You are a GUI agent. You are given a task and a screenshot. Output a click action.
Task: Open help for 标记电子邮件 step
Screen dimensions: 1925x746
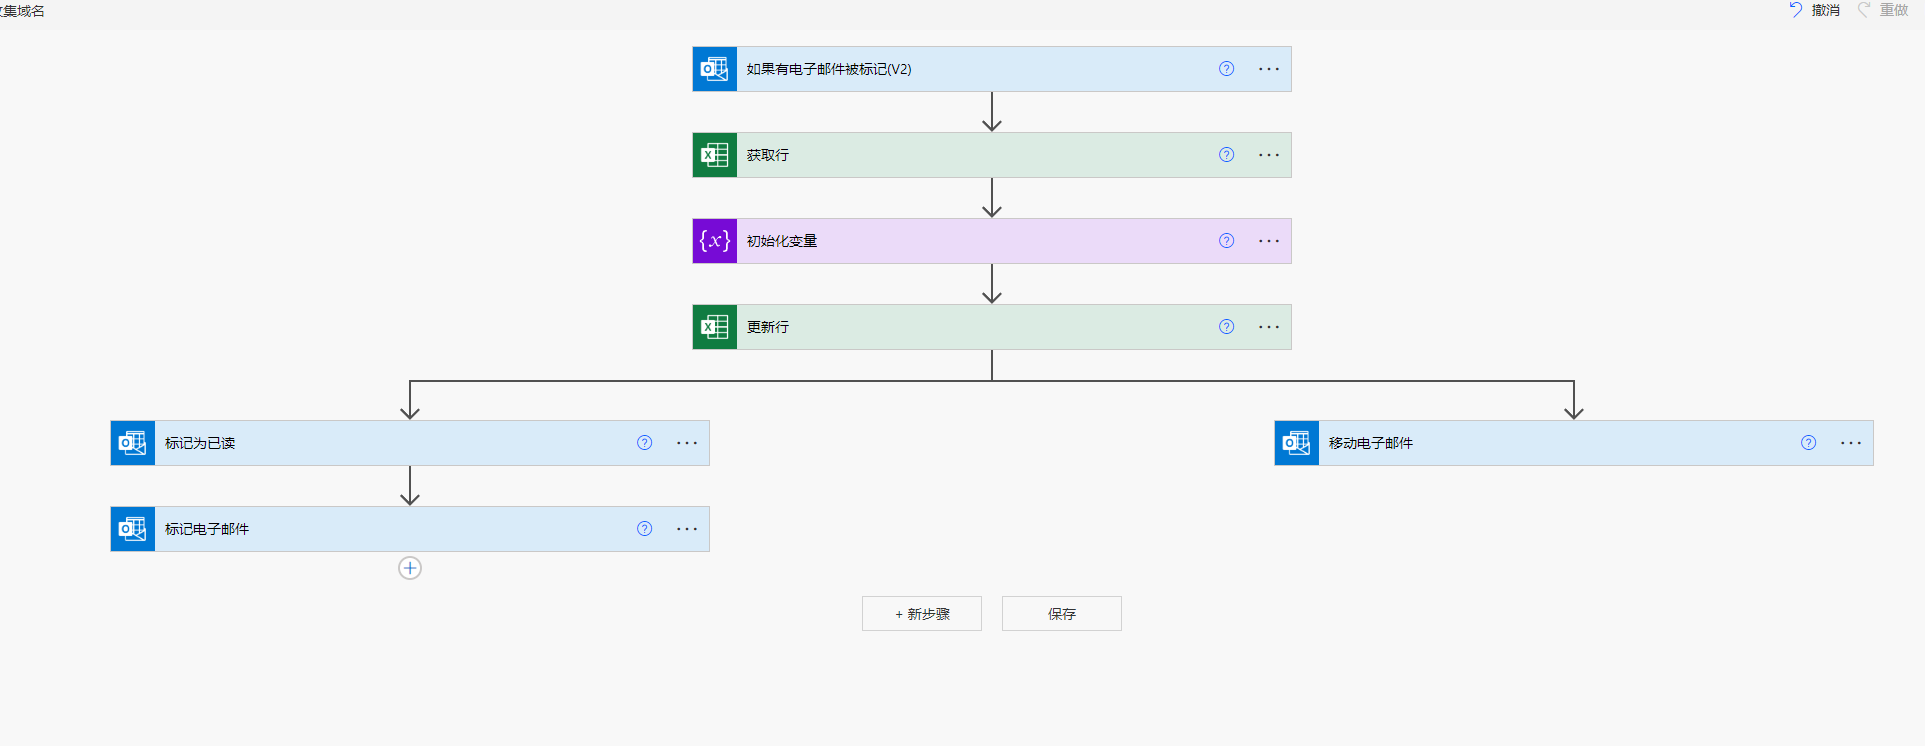(x=645, y=529)
